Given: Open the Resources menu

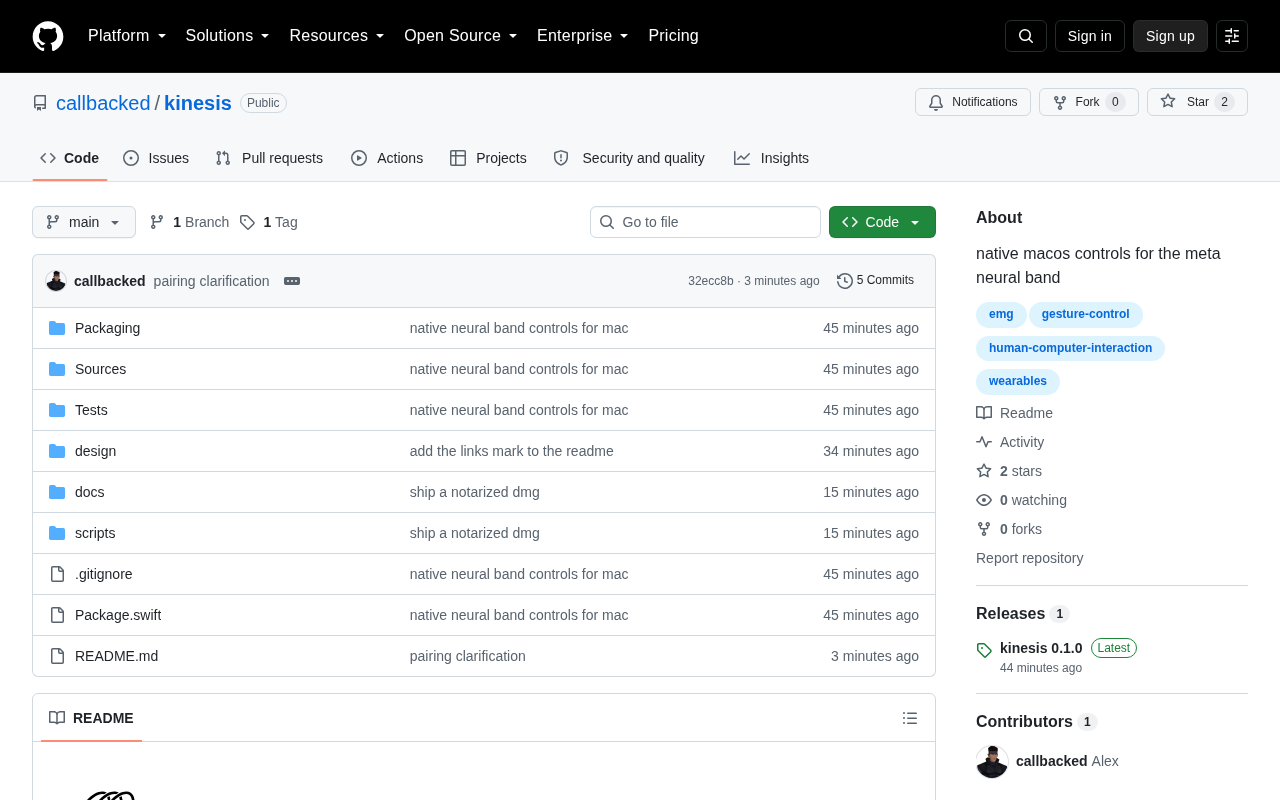Looking at the screenshot, I should click(337, 36).
